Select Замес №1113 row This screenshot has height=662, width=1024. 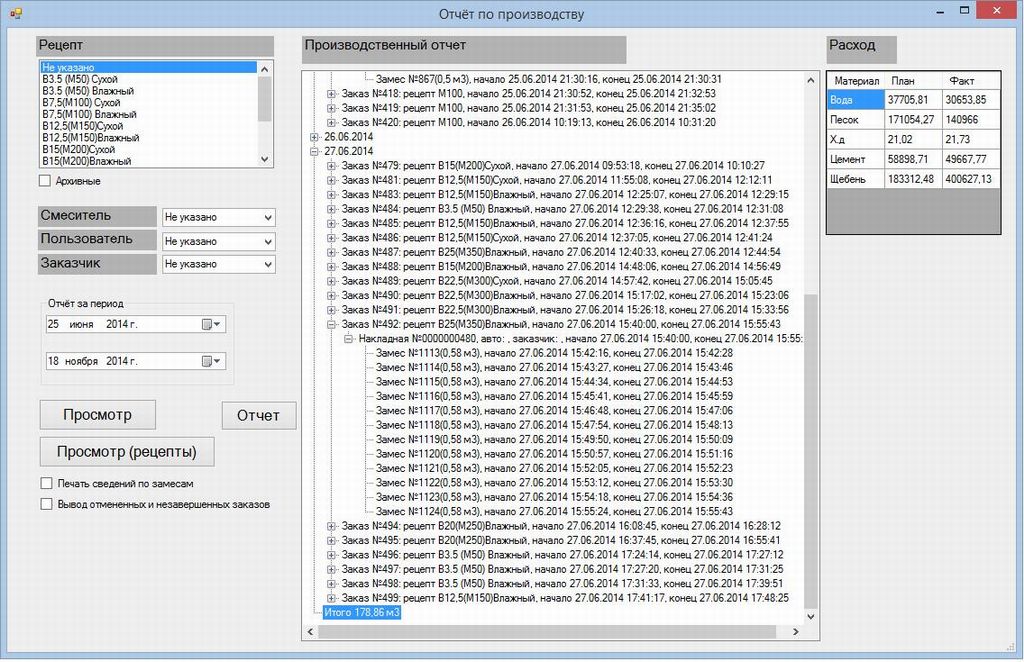click(x=554, y=353)
